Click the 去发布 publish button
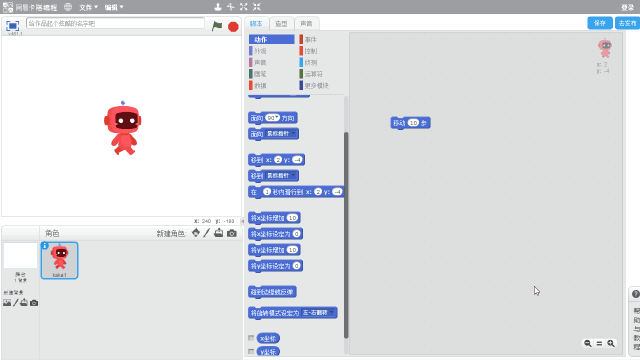The height and width of the screenshot is (360, 640). pyautogui.click(x=628, y=23)
